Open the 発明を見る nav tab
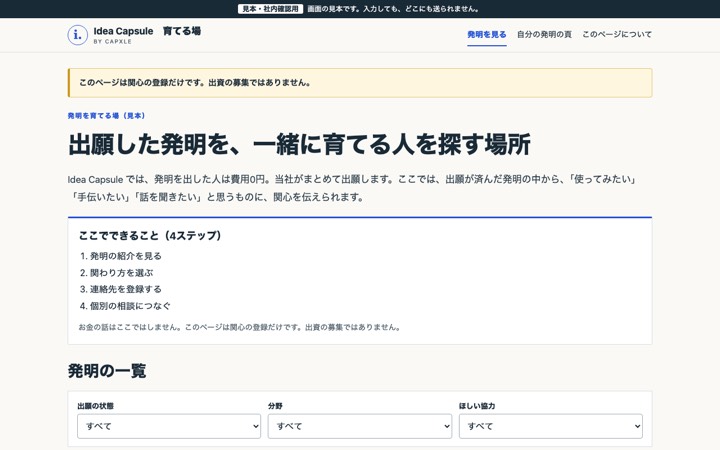The height and width of the screenshot is (450, 720). [487, 34]
